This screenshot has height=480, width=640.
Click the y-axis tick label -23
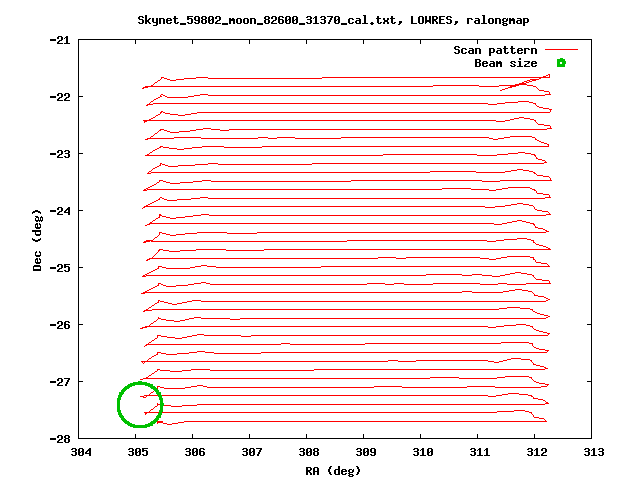click(60, 154)
